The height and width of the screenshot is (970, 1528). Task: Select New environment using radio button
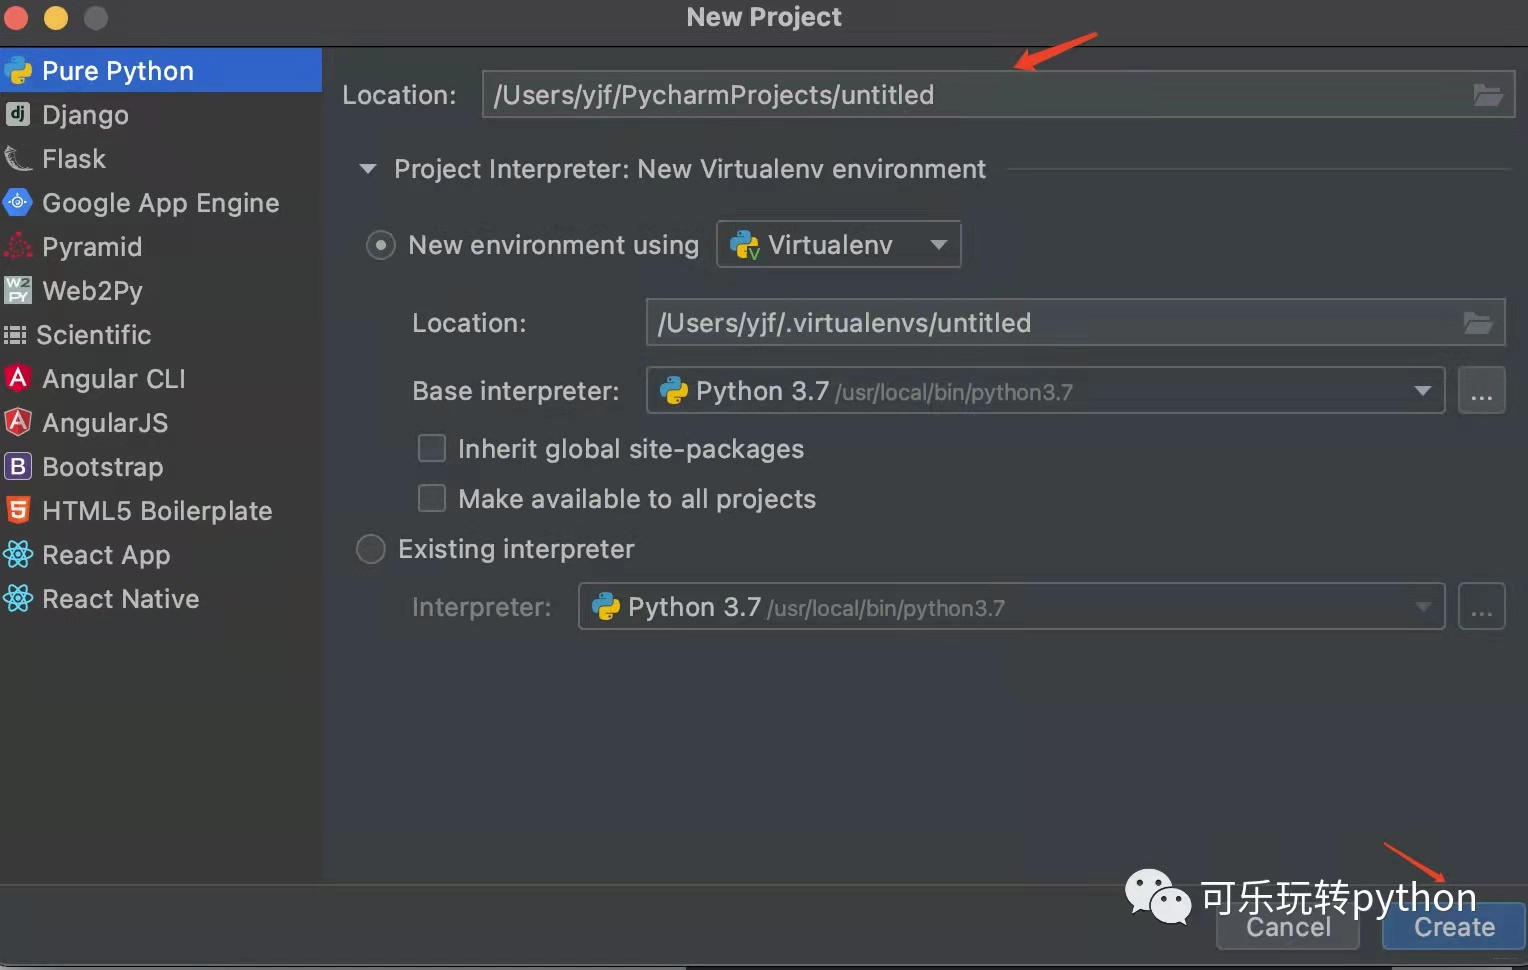(x=380, y=245)
